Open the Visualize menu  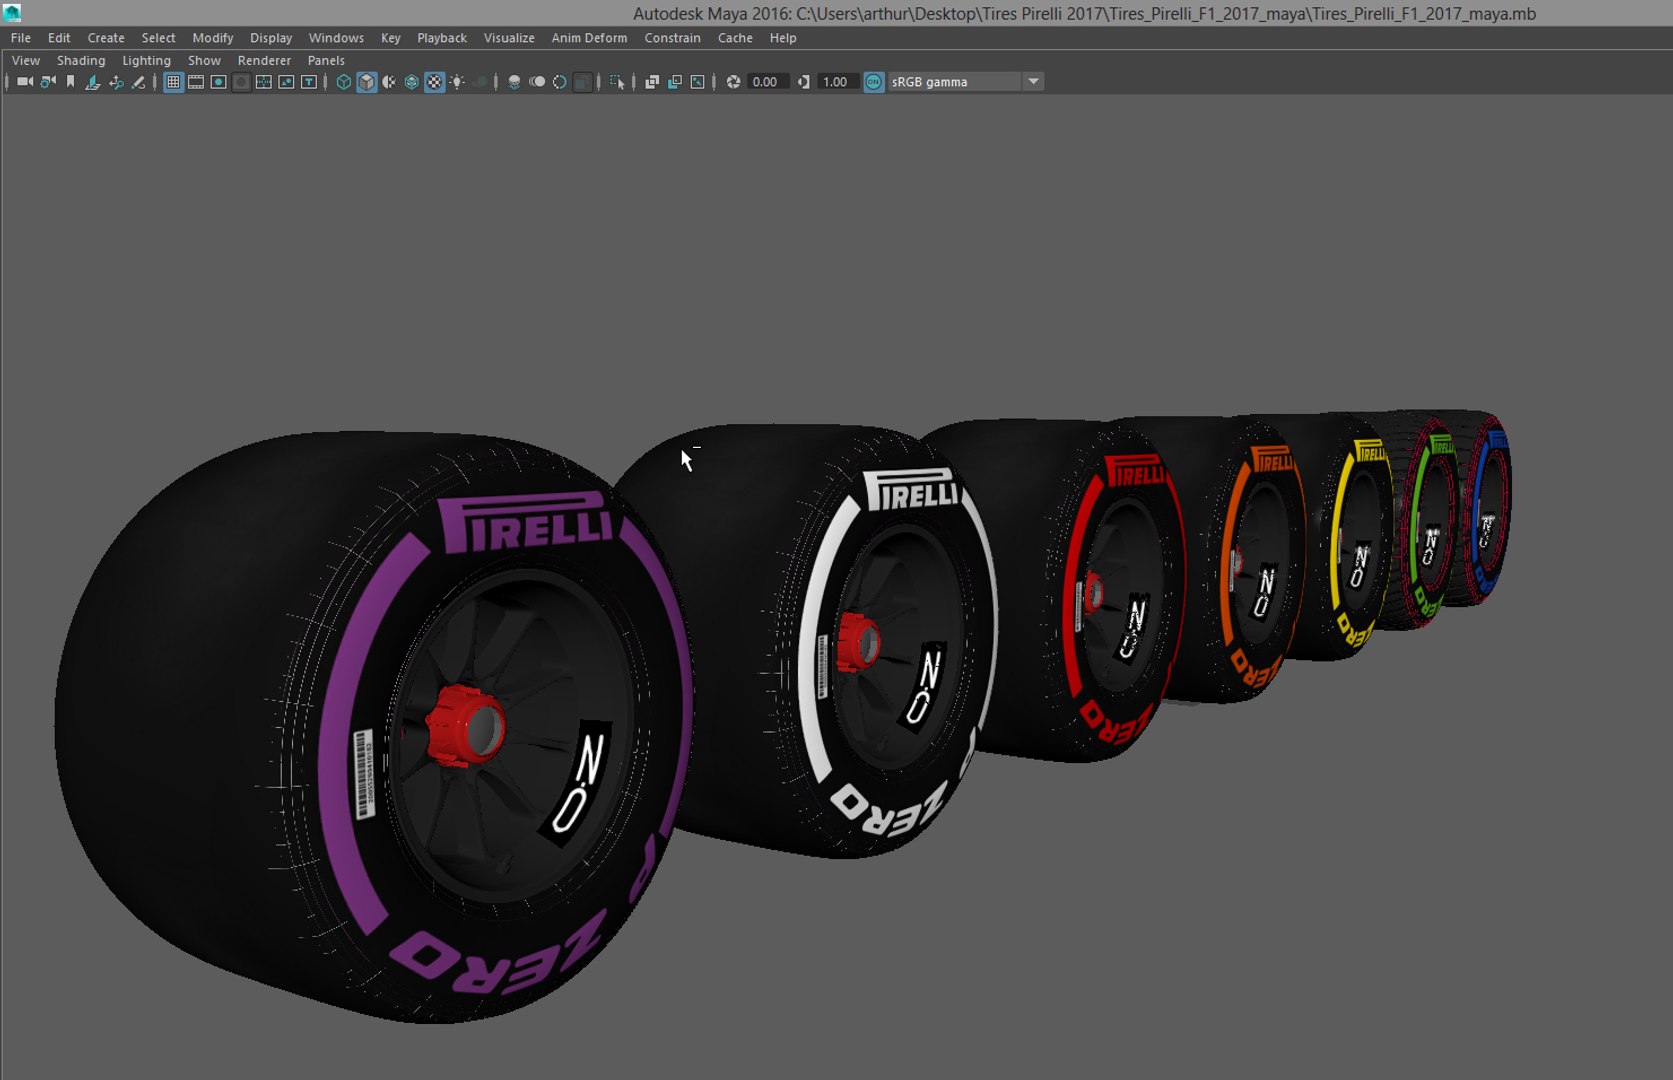coord(509,38)
